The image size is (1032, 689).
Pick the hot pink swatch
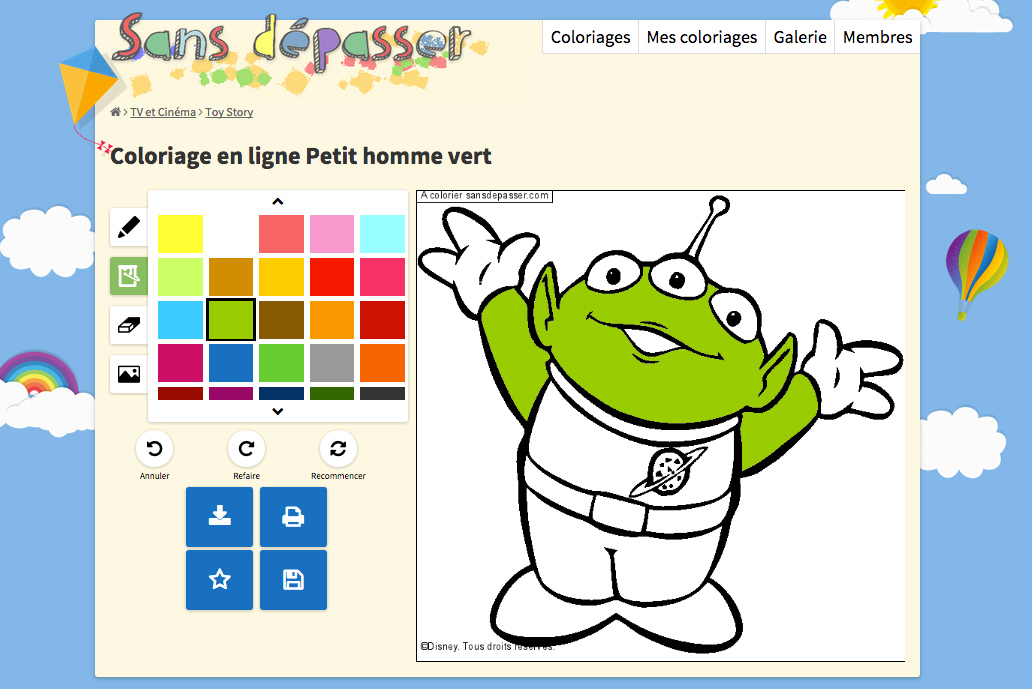pos(382,276)
